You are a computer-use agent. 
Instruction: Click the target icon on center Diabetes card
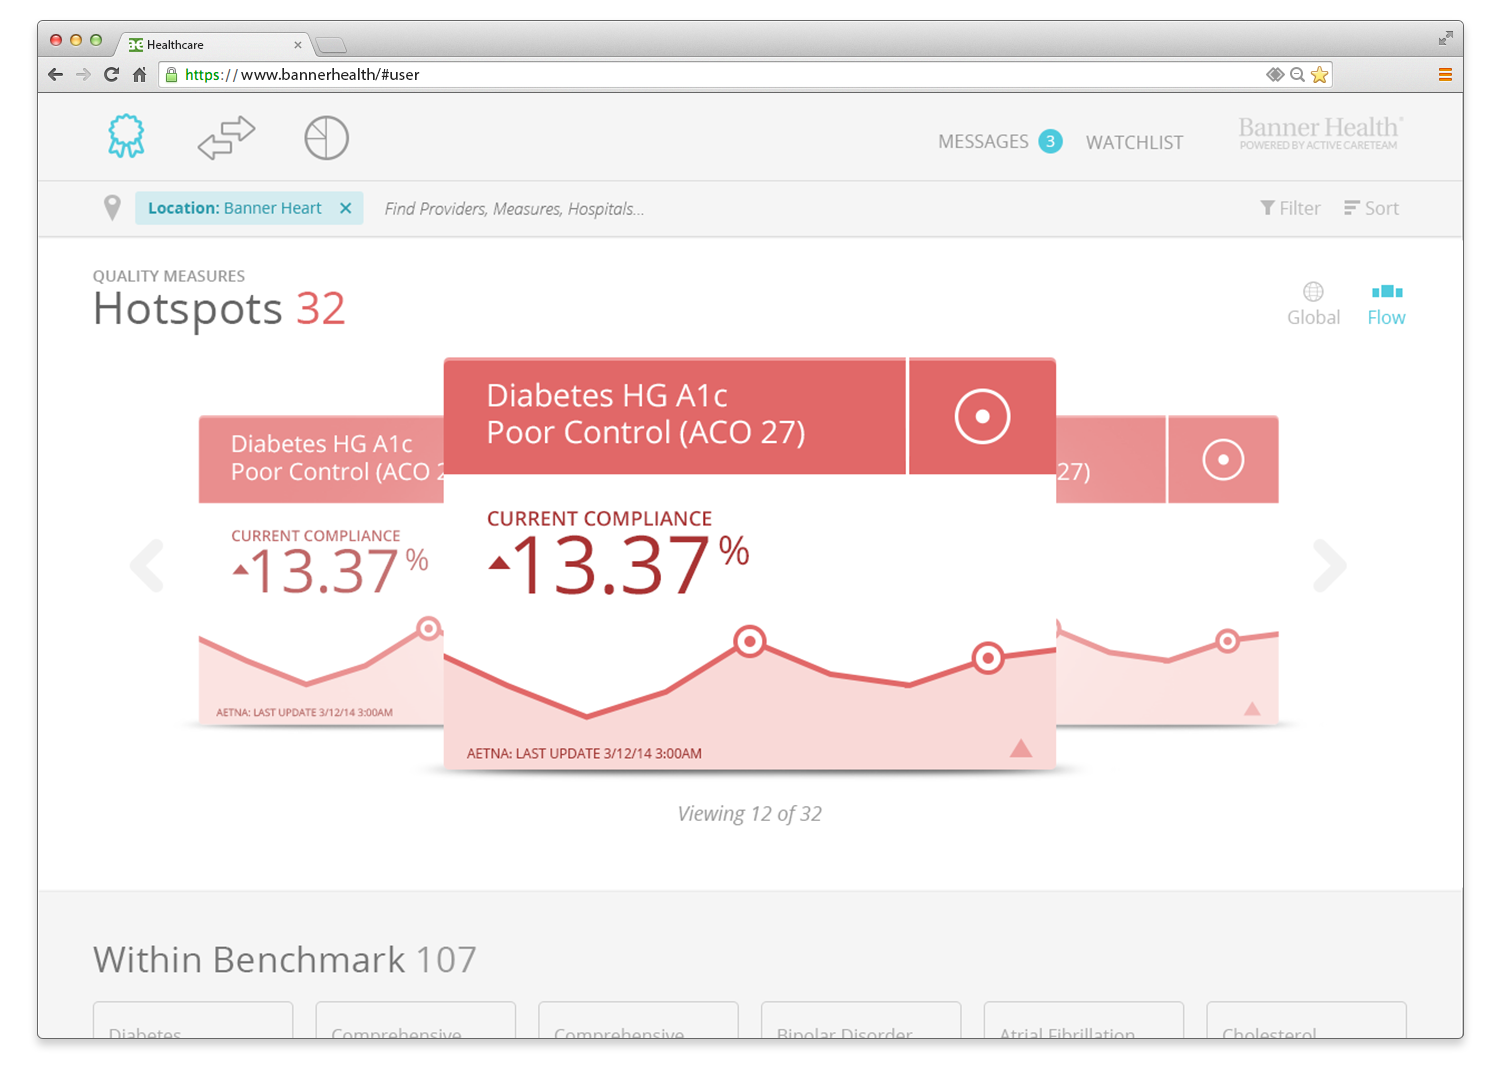(982, 416)
